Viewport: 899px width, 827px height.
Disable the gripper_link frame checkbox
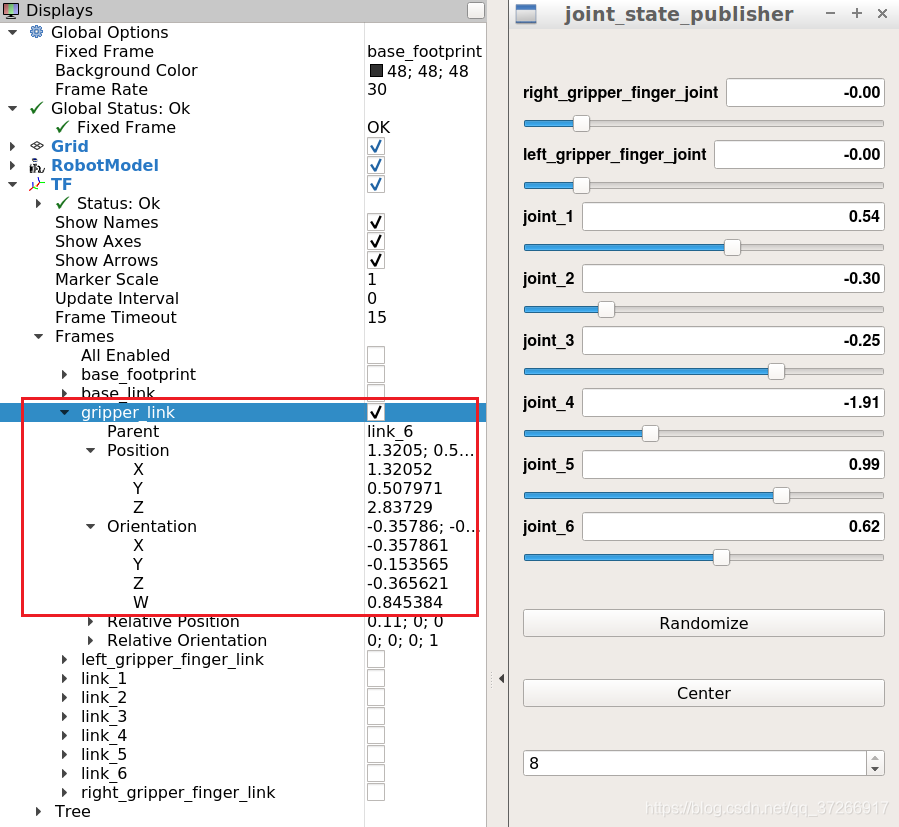(376, 412)
